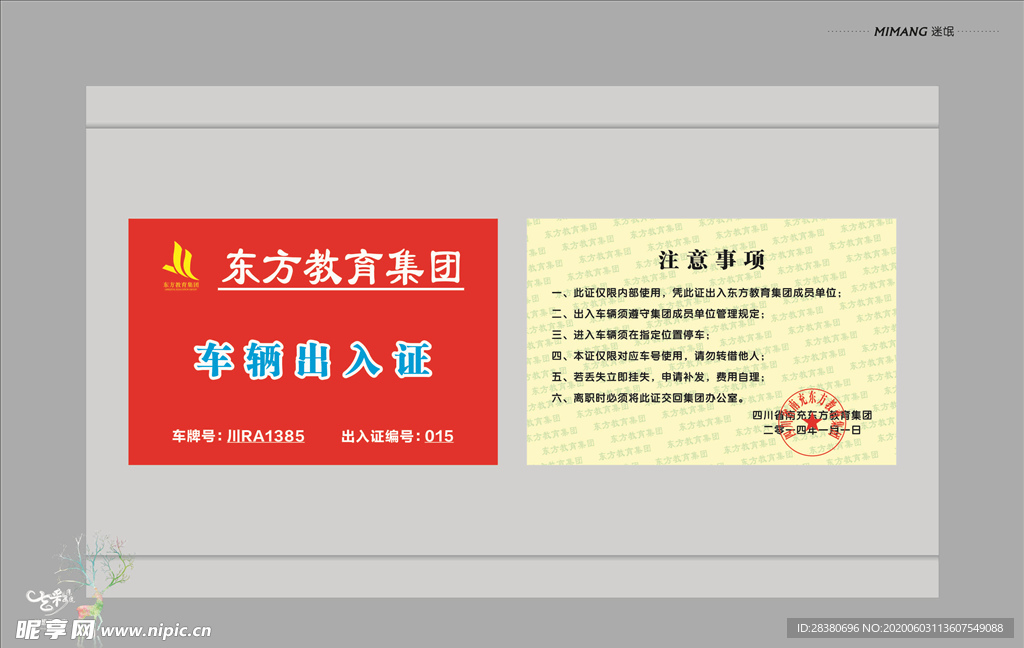Click rule 六、离职时必须将此证交回
This screenshot has width=1024, height=648.
pyautogui.click(x=648, y=397)
